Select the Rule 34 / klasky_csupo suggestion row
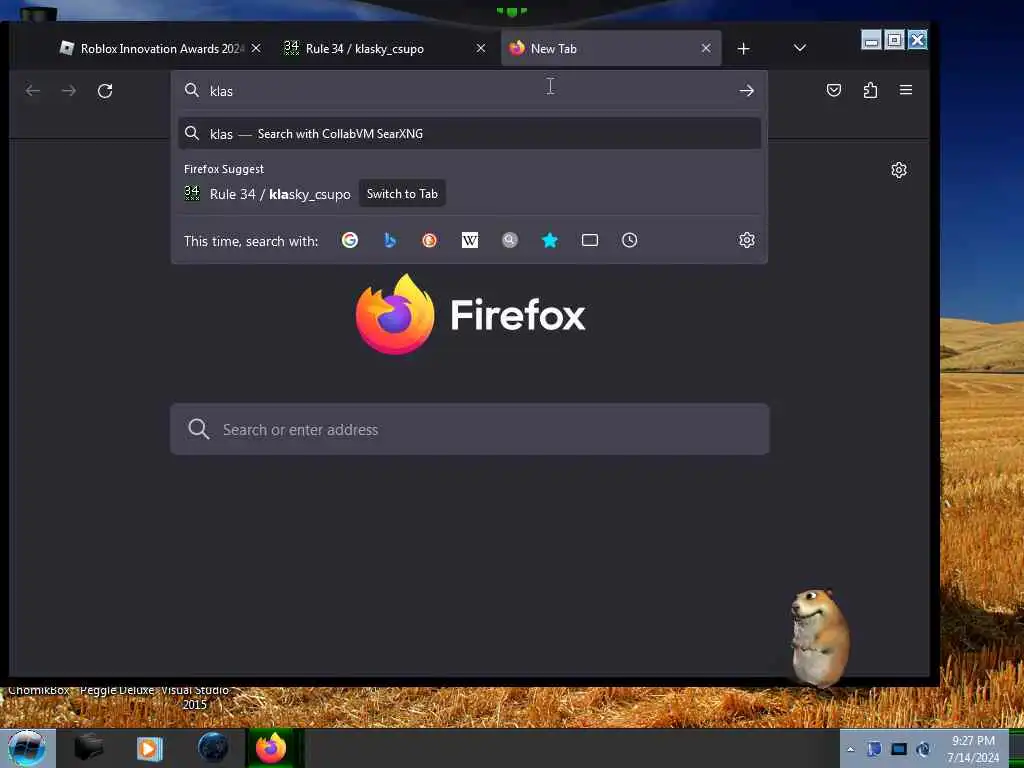1024x768 pixels. [470, 194]
